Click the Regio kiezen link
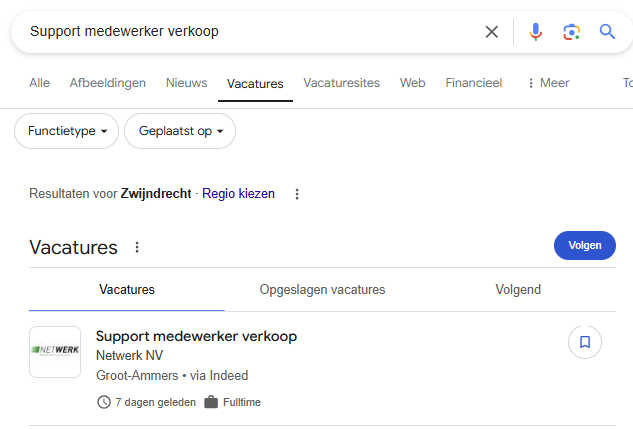 [x=238, y=194]
